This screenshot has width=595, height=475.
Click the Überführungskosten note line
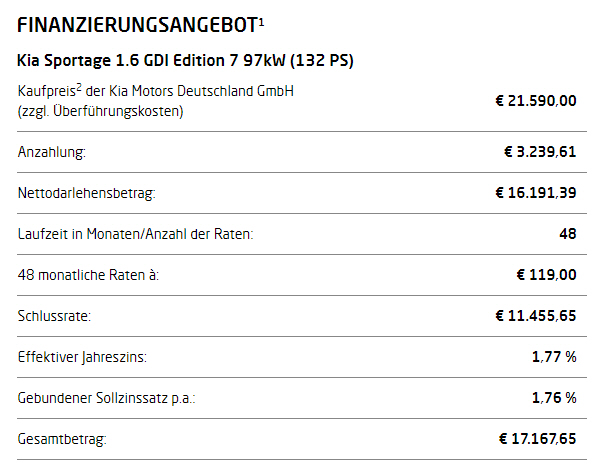pos(100,112)
